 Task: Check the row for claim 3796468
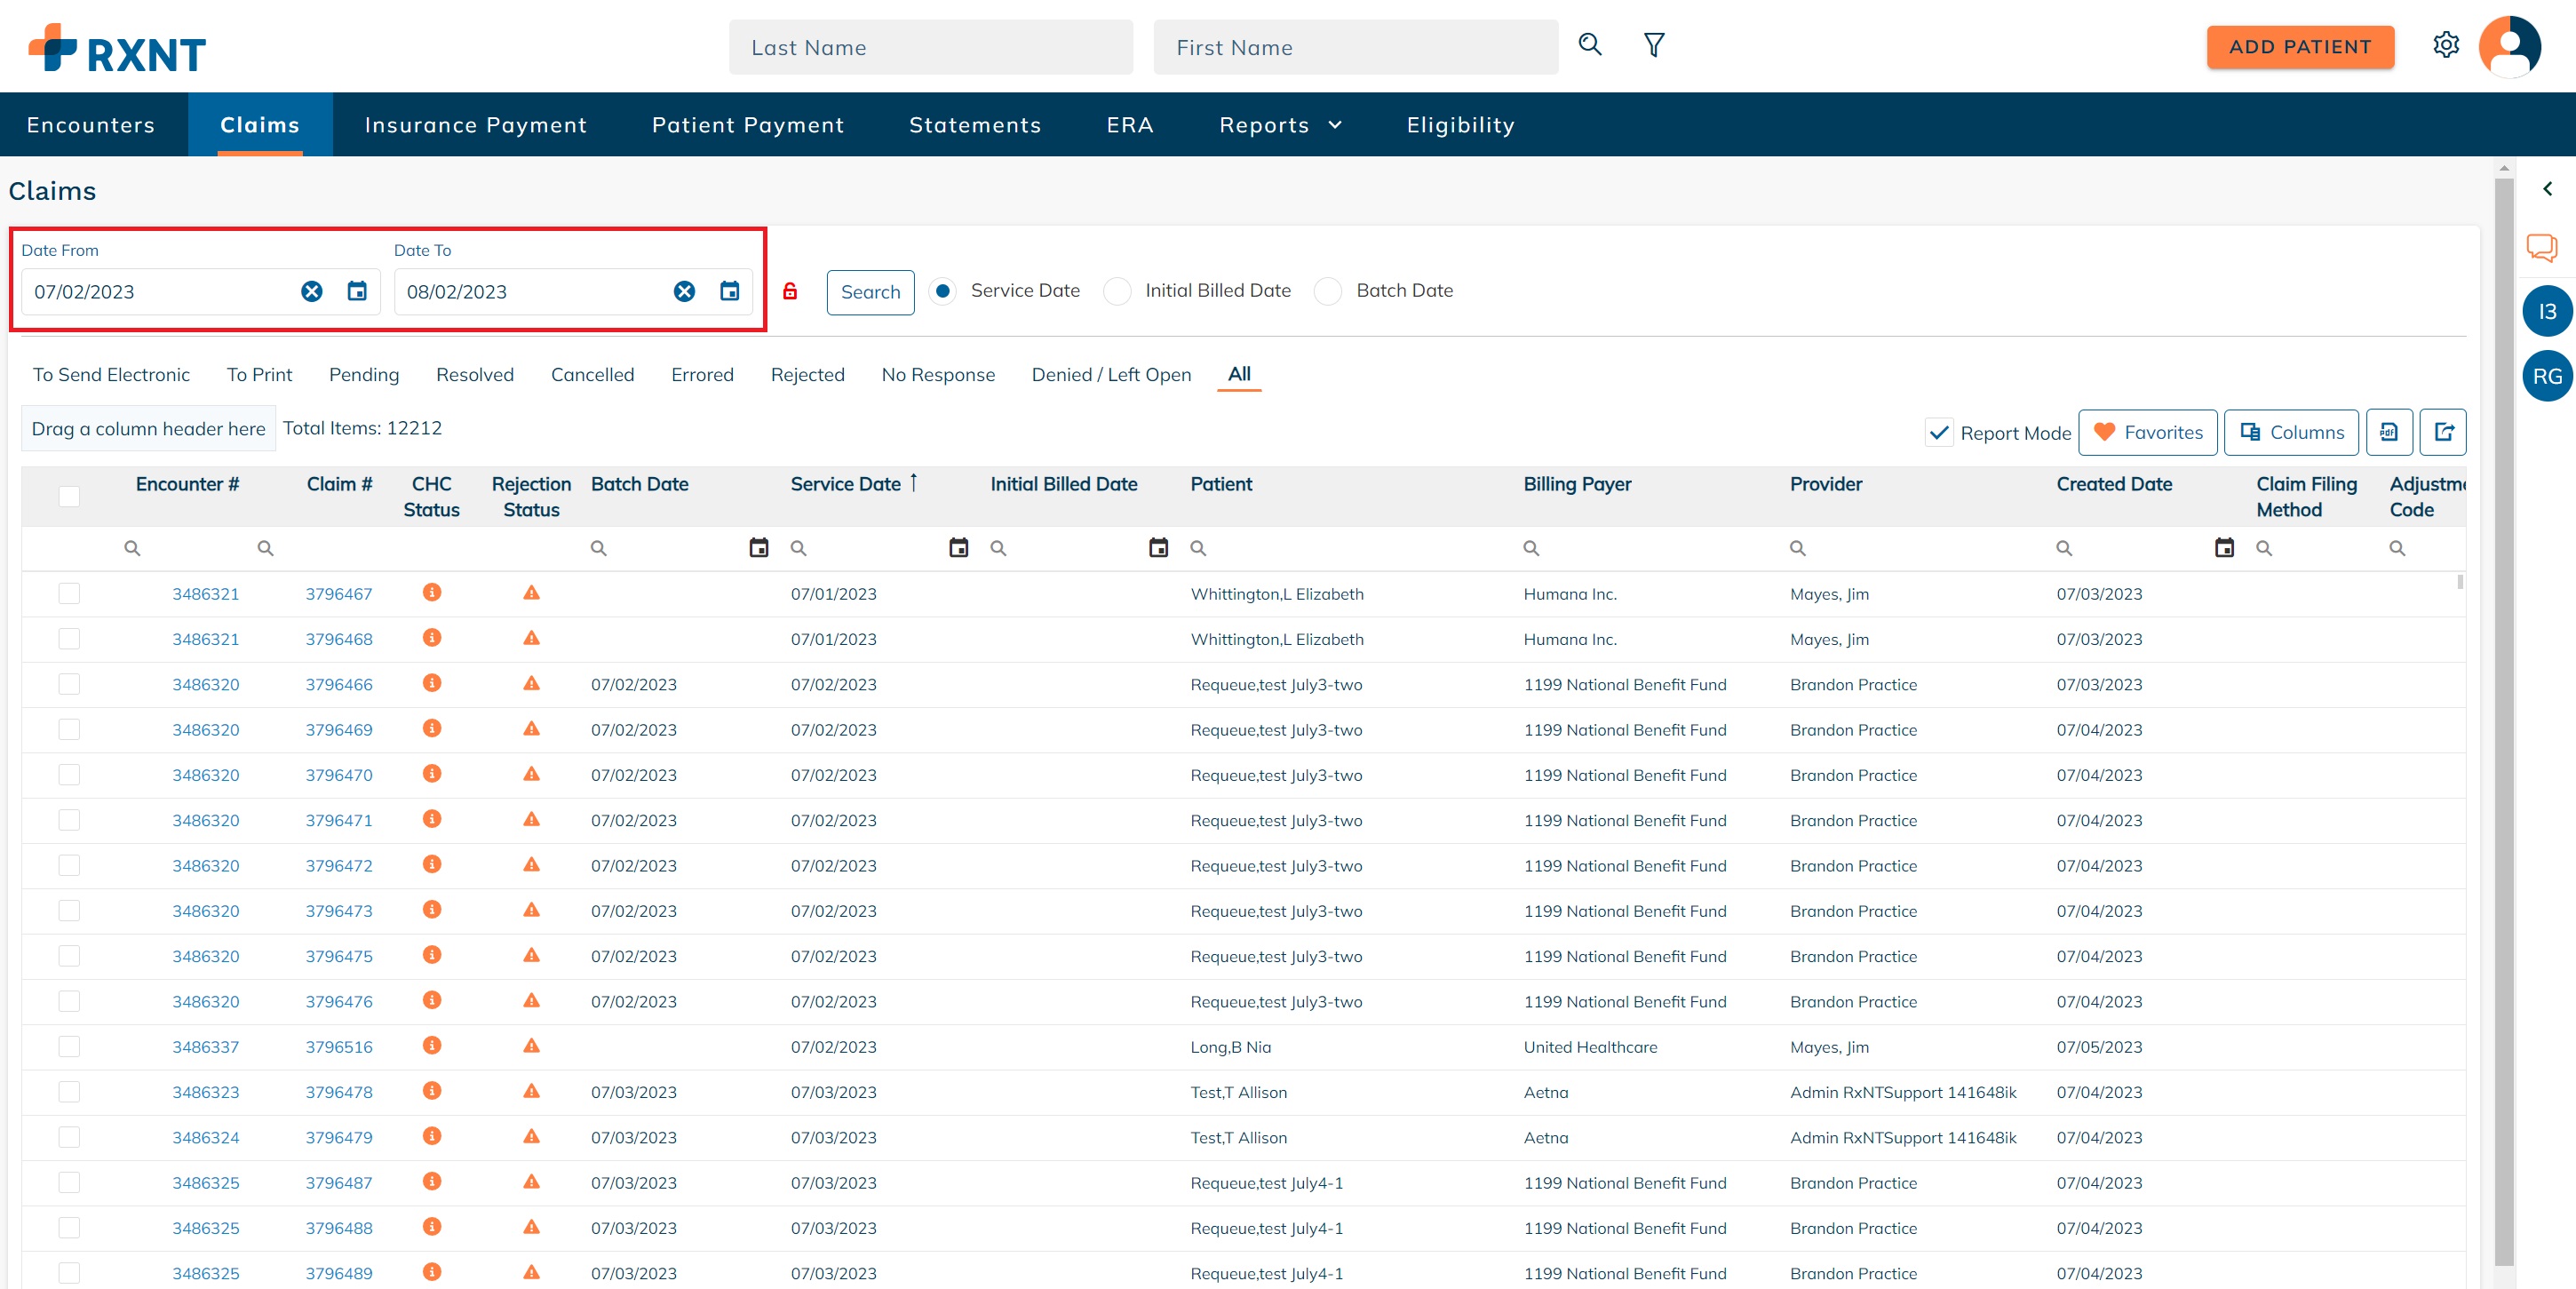[69, 638]
